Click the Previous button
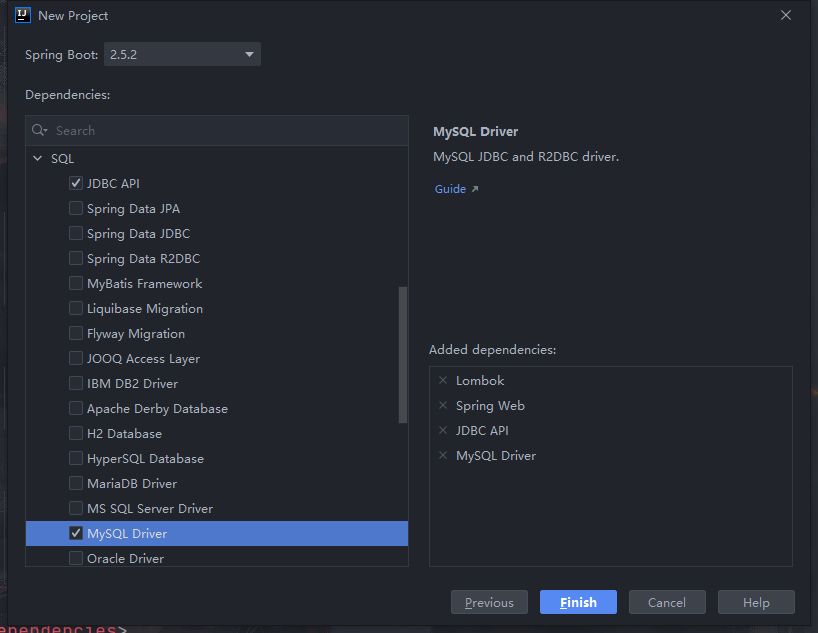Screen dimensions: 818x633 coord(489,602)
